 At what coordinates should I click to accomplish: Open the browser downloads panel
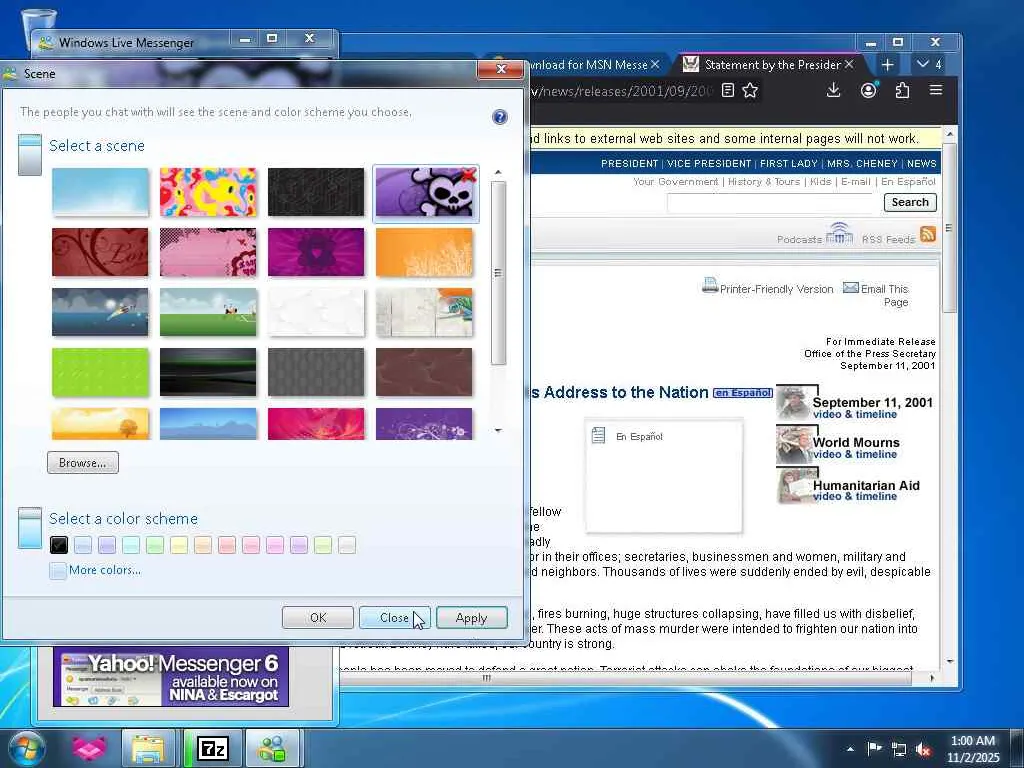(x=833, y=90)
